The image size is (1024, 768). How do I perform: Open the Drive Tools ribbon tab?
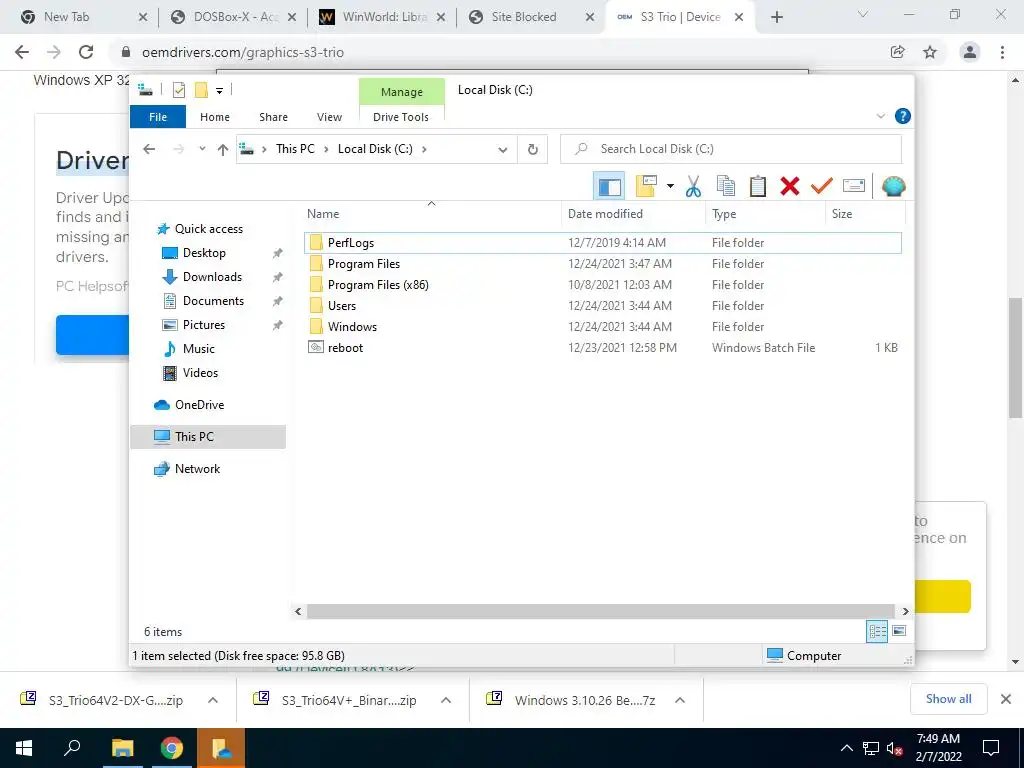click(x=401, y=117)
